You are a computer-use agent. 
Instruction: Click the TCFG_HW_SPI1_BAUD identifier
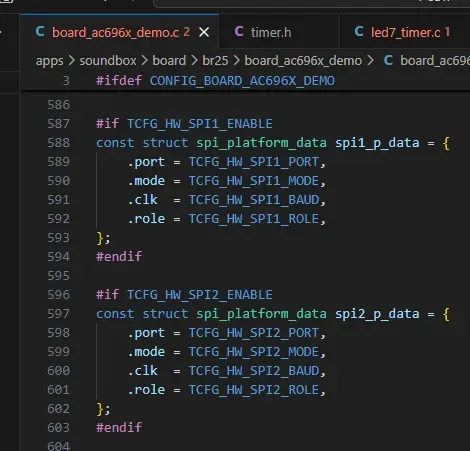[254, 200]
